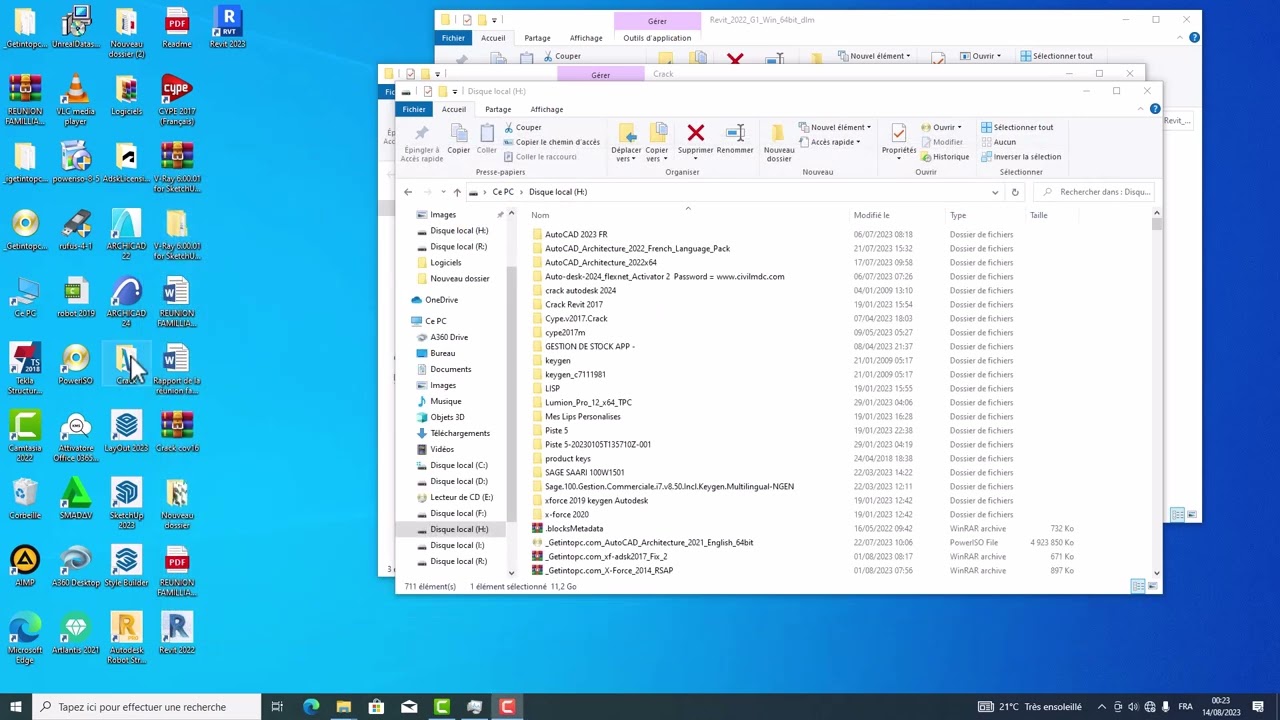Open the rufus-4.1 desktop icon

pyautogui.click(x=76, y=230)
